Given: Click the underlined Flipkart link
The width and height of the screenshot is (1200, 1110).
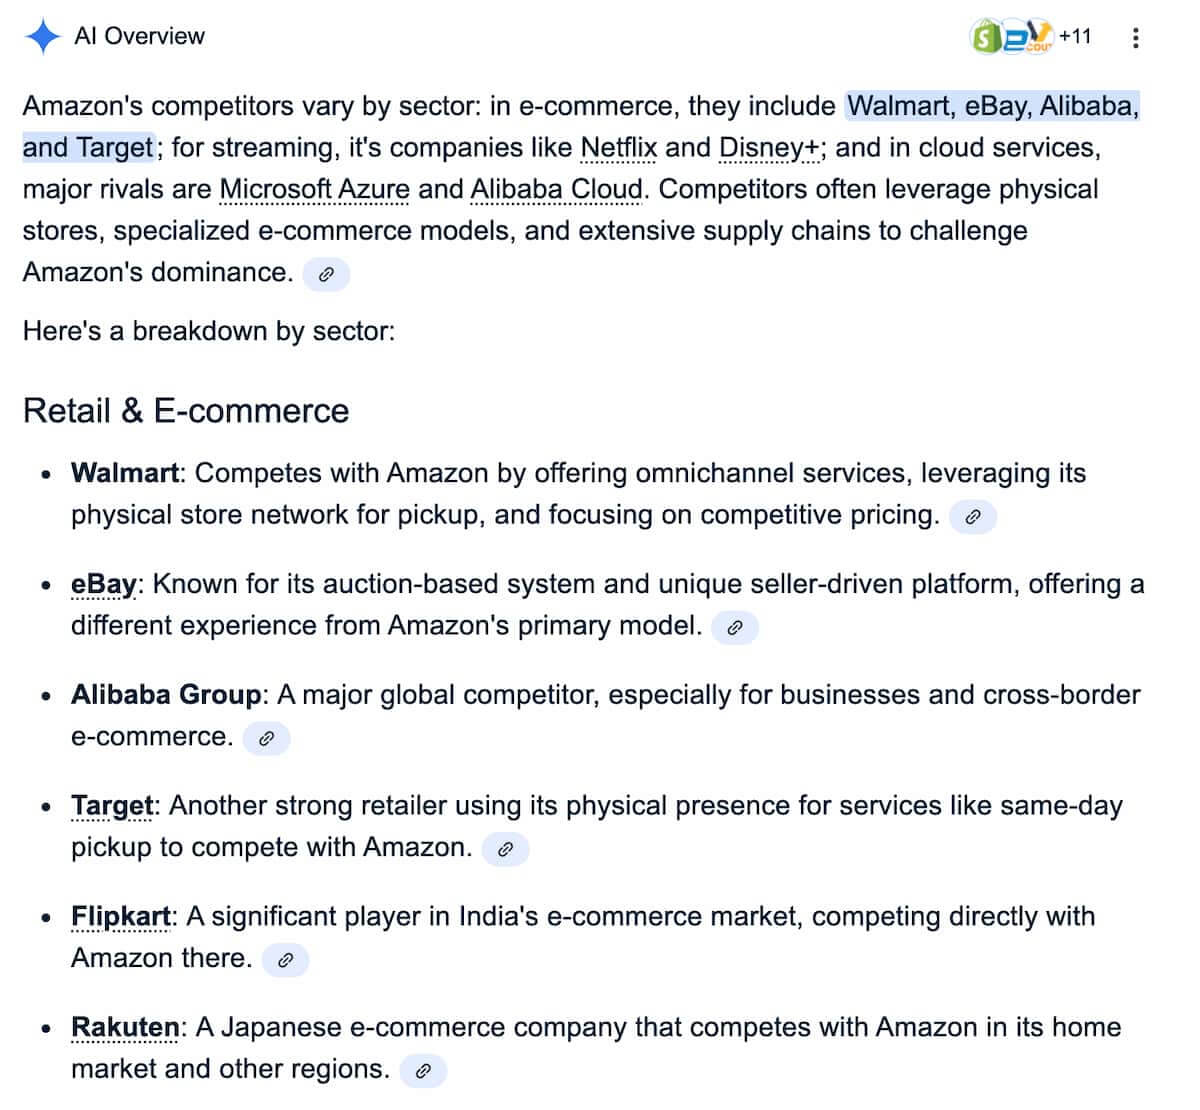Looking at the screenshot, I should (x=117, y=916).
